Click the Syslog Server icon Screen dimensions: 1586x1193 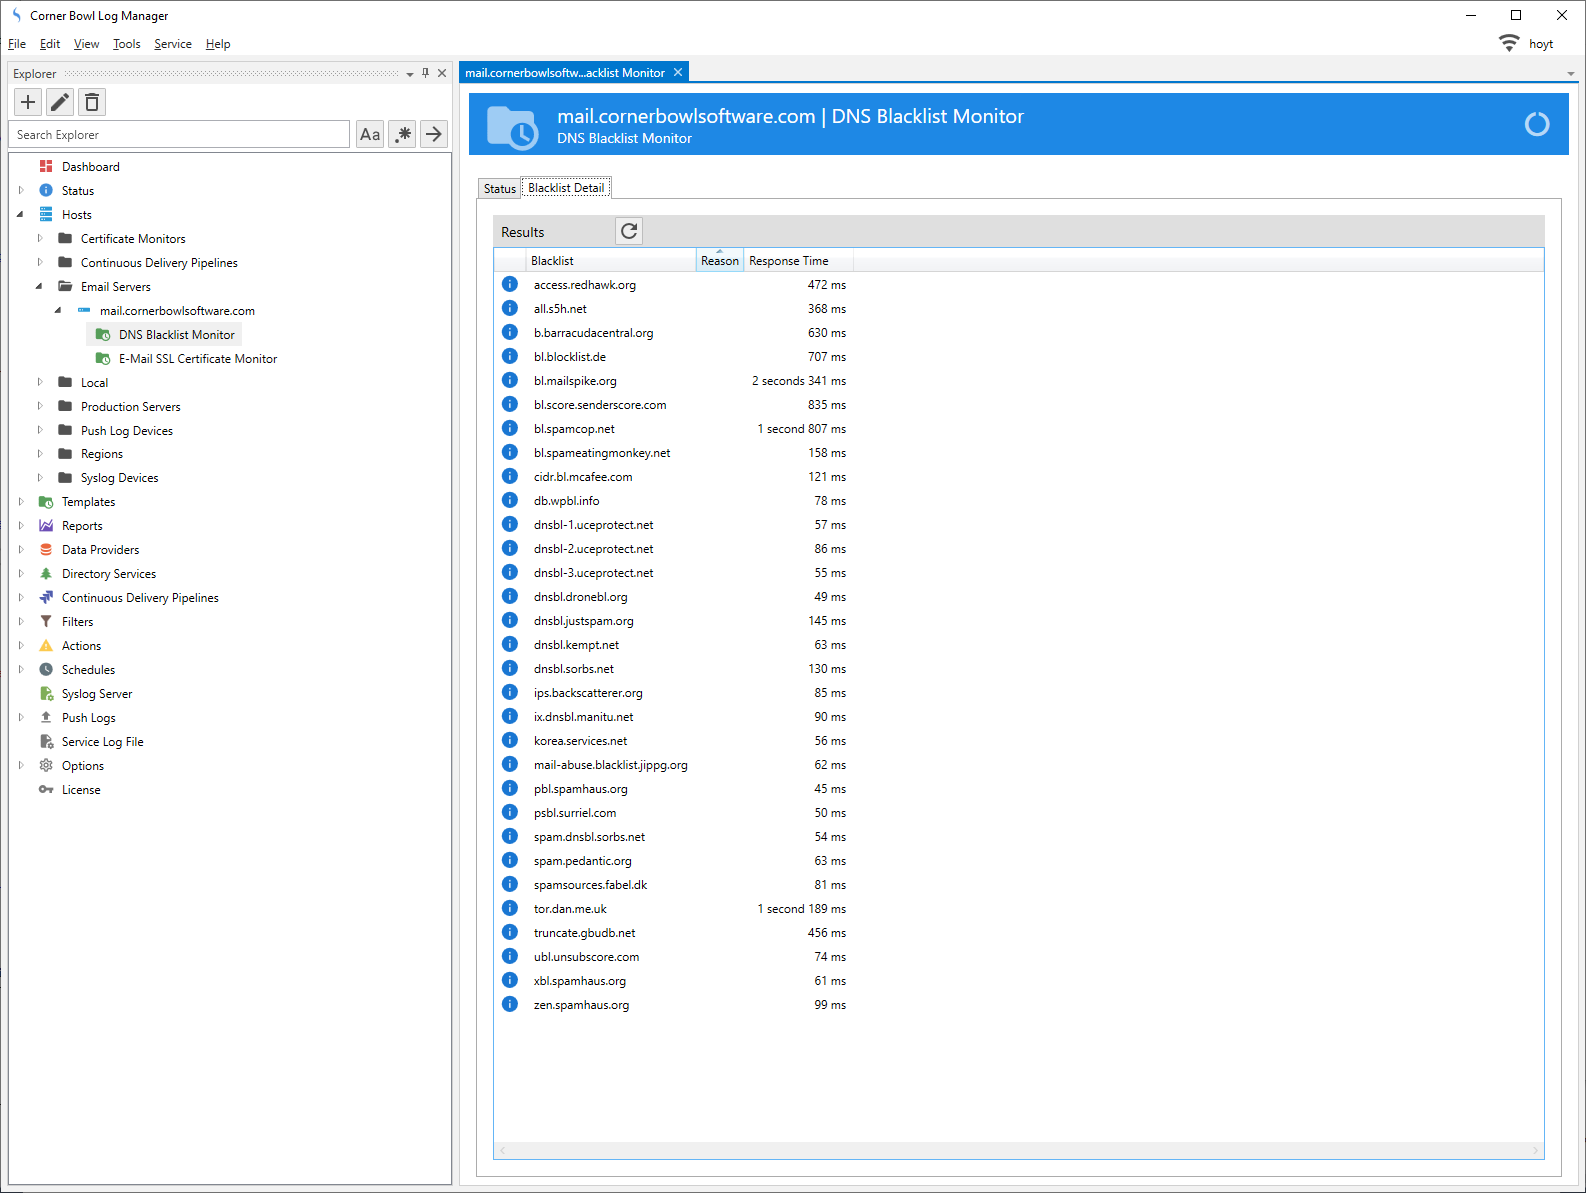(46, 693)
